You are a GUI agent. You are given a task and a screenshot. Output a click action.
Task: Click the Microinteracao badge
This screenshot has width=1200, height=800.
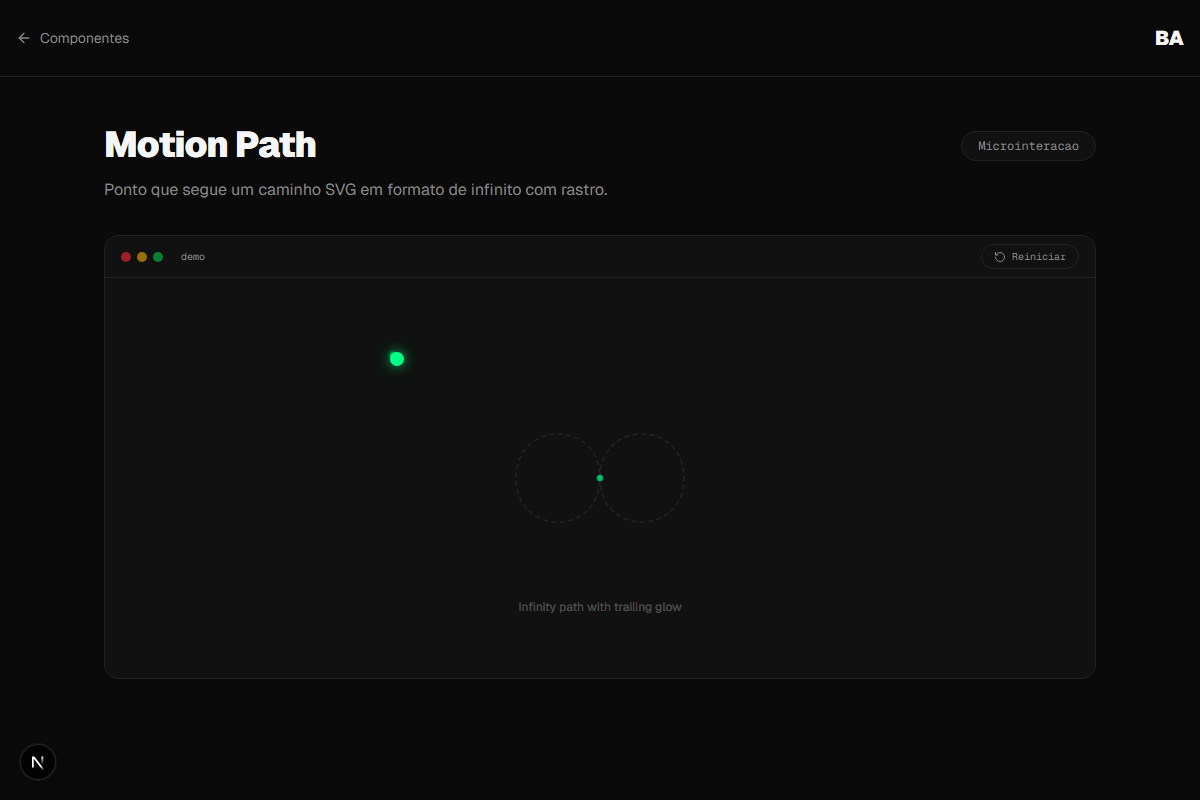[1028, 145]
